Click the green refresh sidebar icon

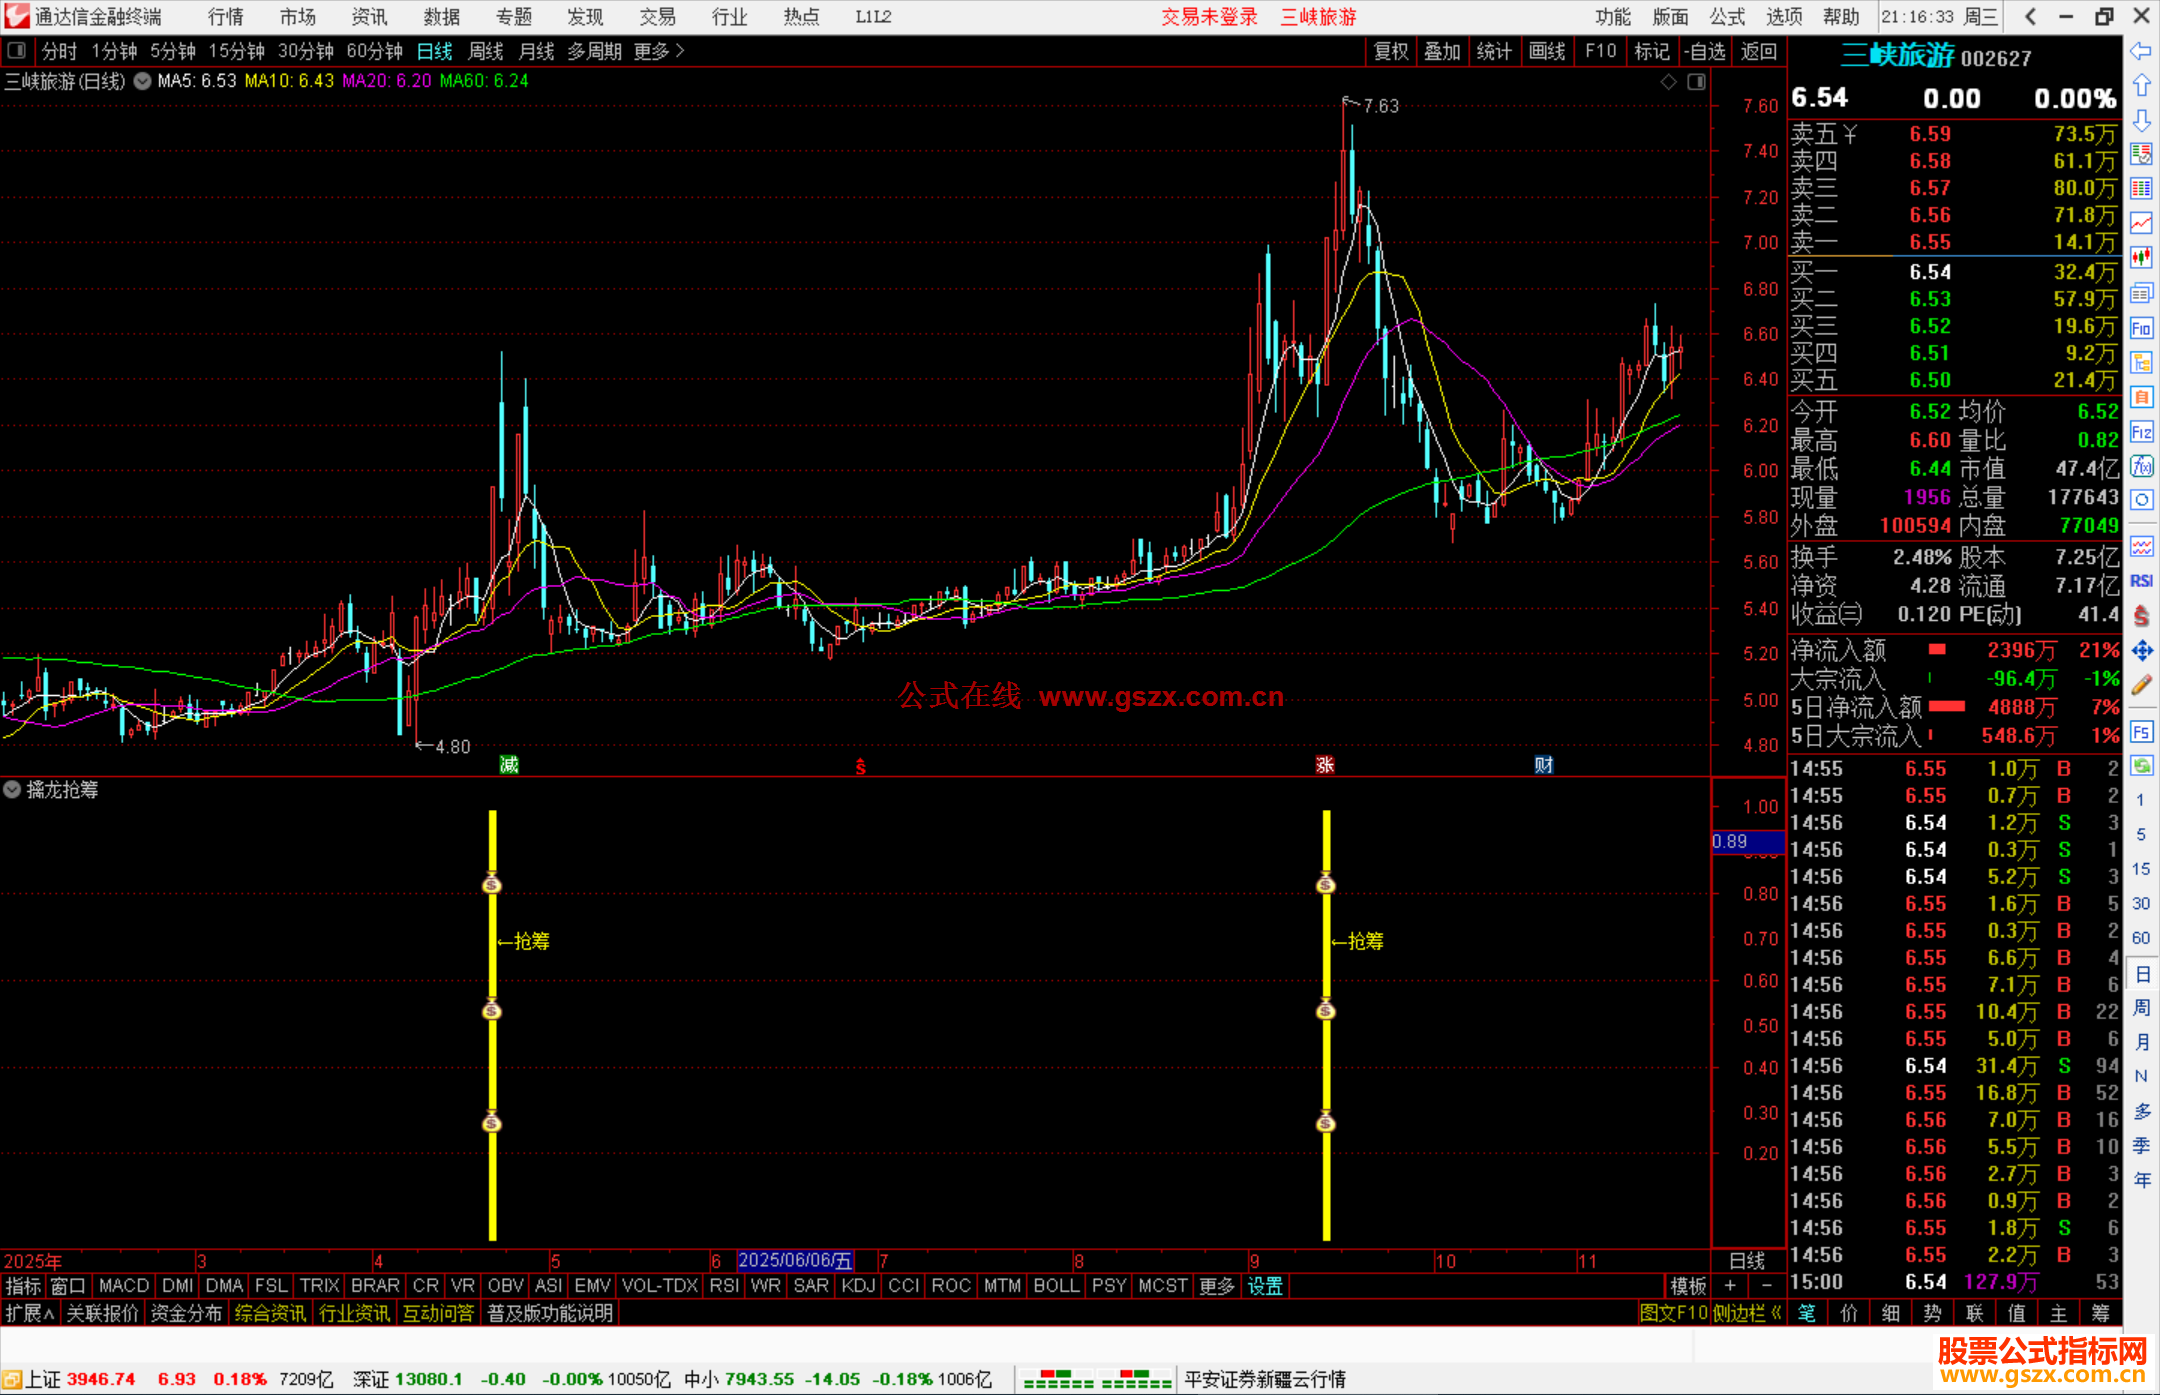coord(2141,766)
